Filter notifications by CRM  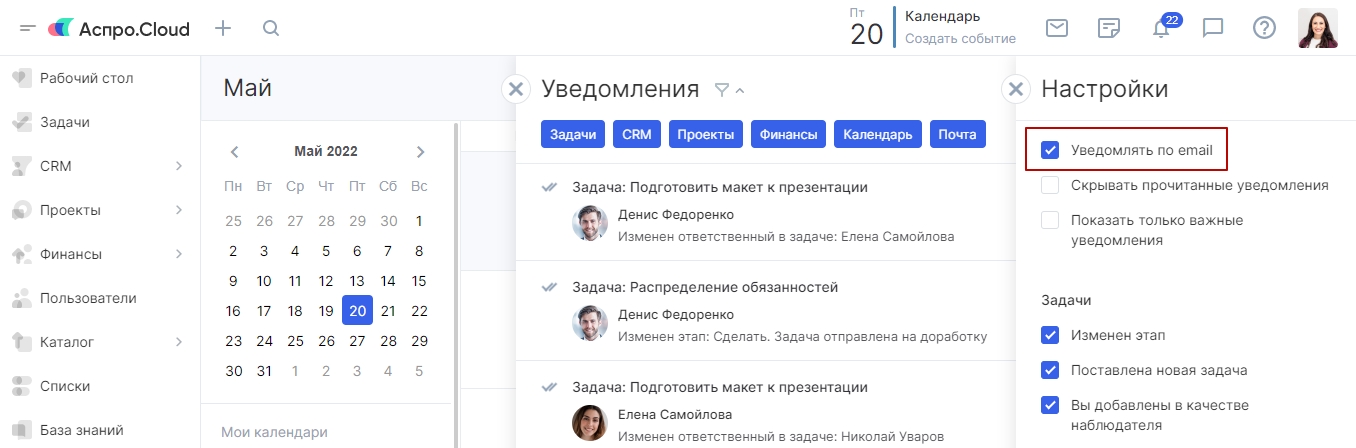point(637,135)
